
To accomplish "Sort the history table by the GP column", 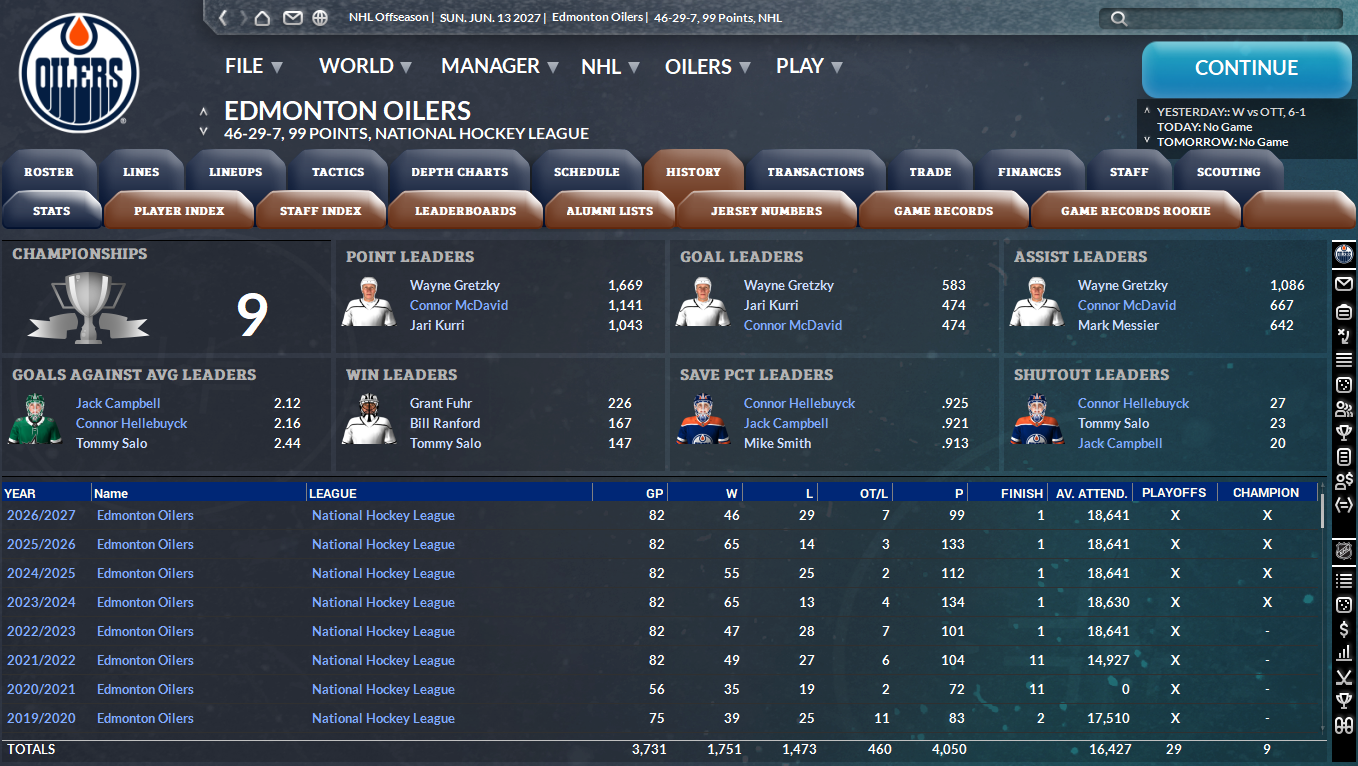I will click(630, 493).
